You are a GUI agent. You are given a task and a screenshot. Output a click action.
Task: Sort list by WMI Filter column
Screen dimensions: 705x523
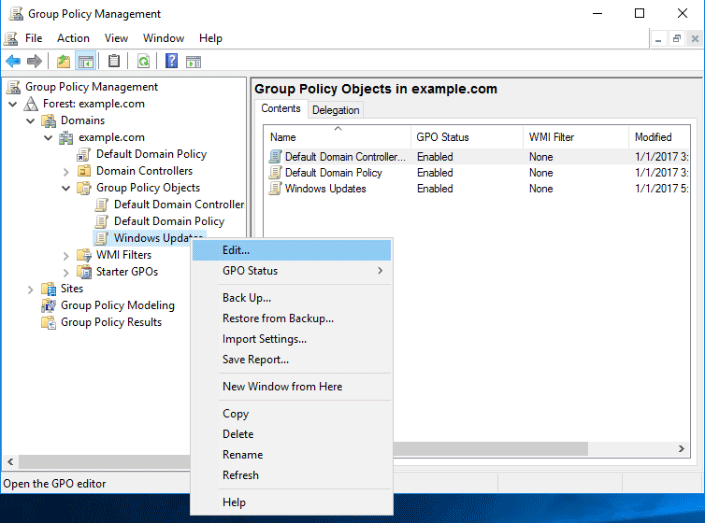click(x=576, y=137)
